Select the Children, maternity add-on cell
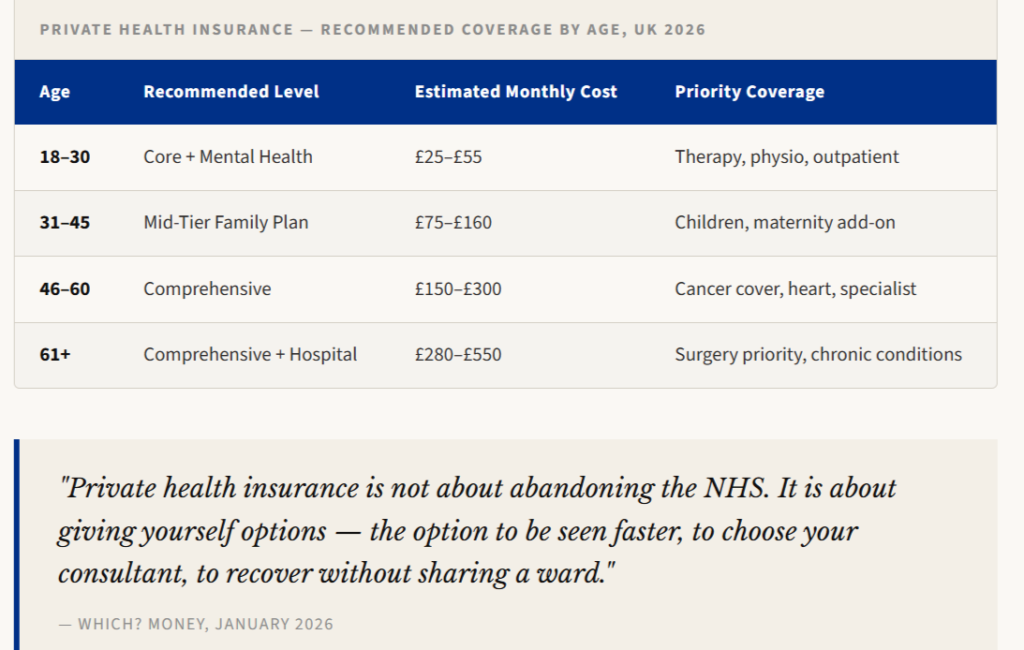 785,223
